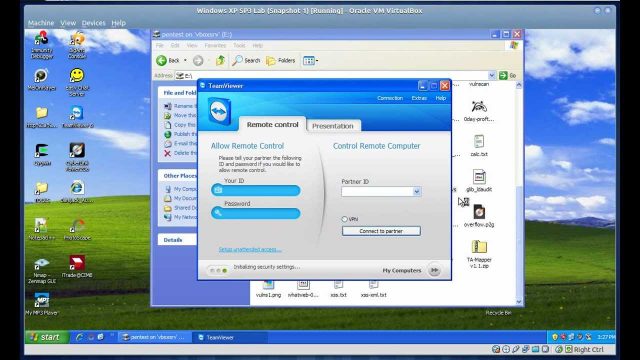Click the TeamViewer logo in the window

(x=220, y=111)
